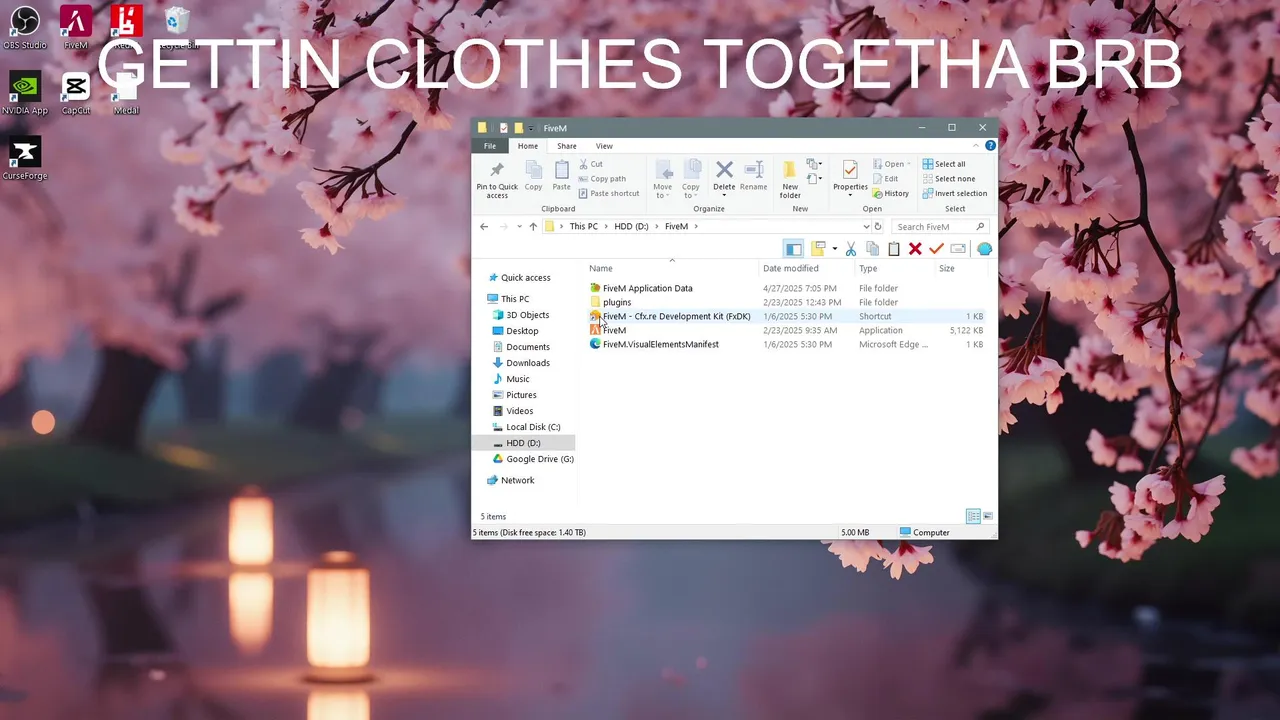Click Invert selection in ribbon
The height and width of the screenshot is (720, 1280).
point(955,194)
